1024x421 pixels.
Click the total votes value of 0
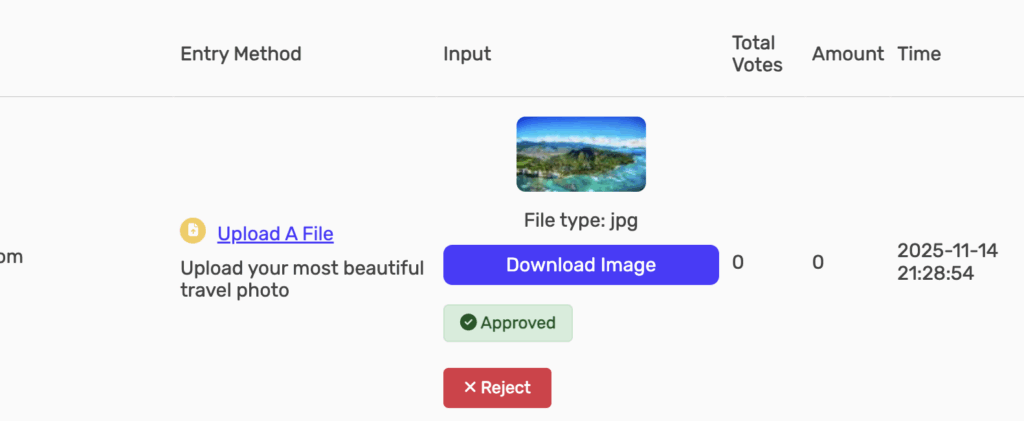click(x=738, y=263)
